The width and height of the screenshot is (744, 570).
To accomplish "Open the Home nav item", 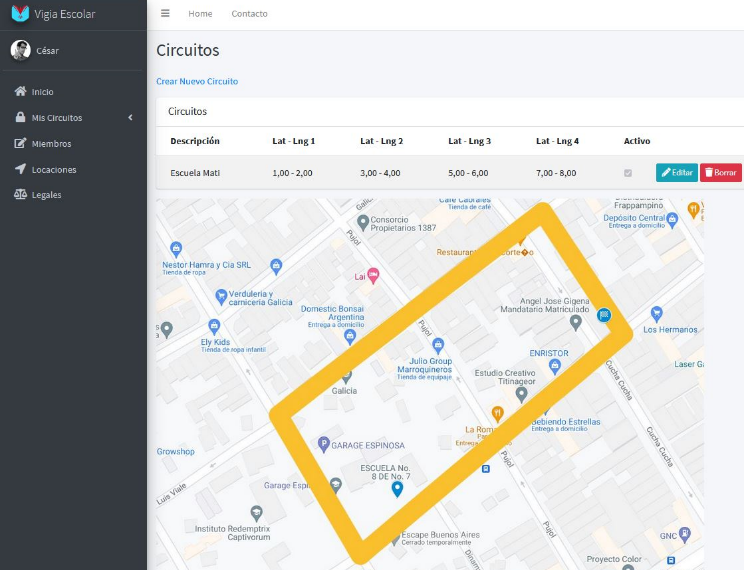I will tap(200, 14).
